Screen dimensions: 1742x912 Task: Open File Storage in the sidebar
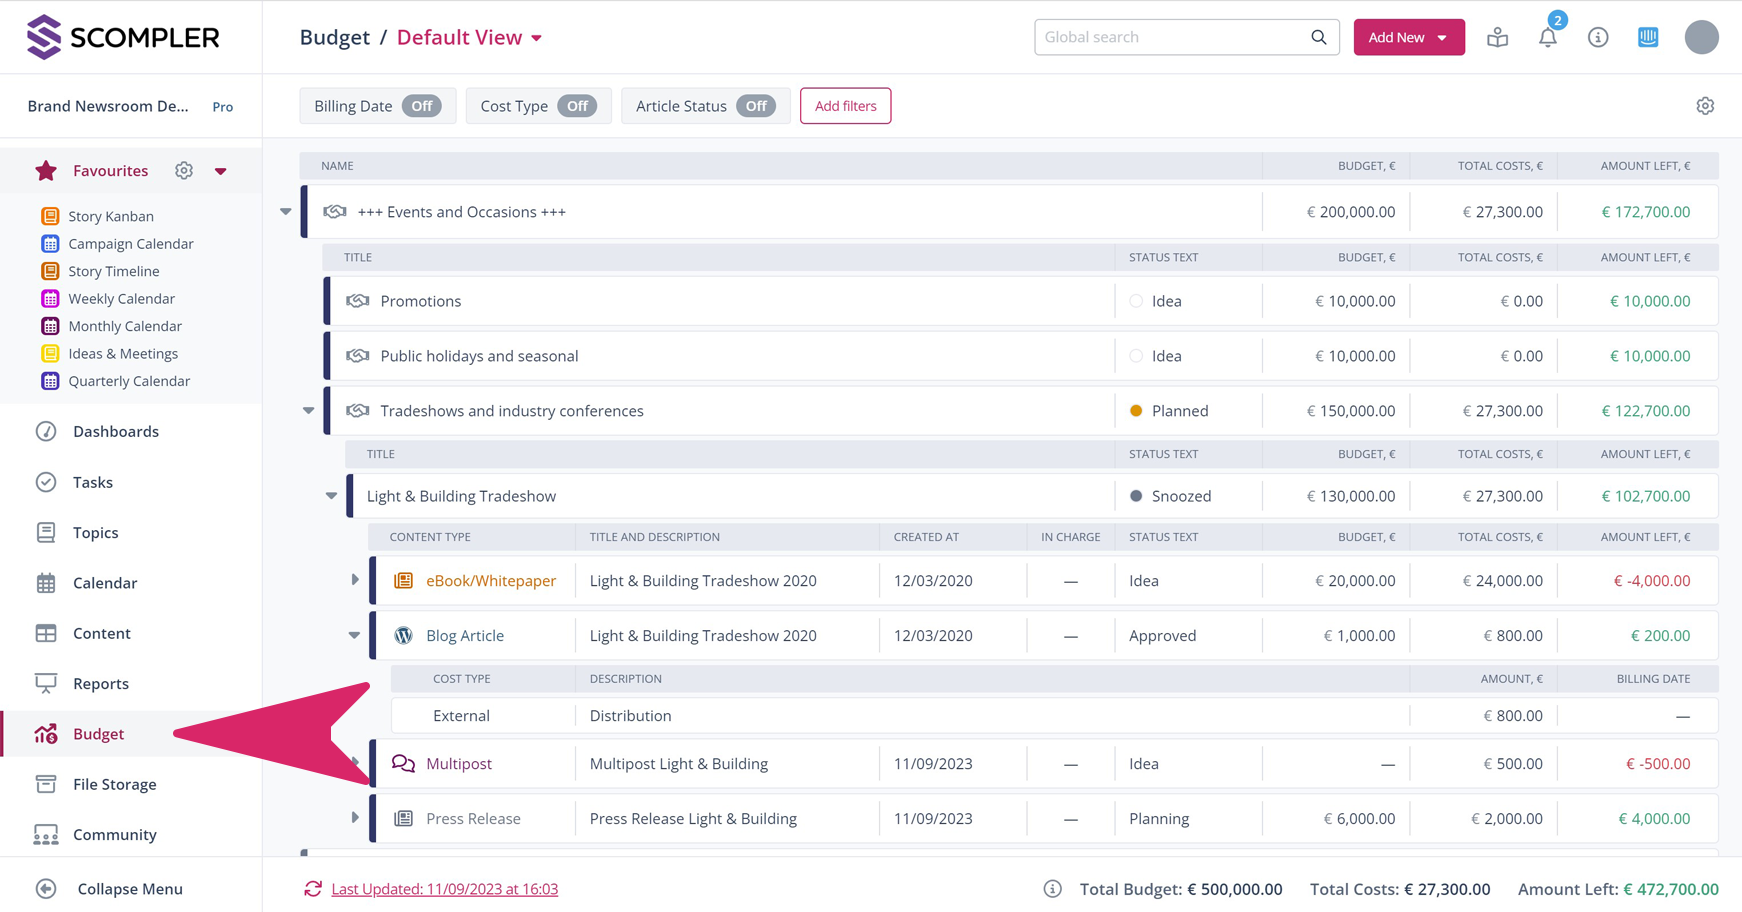pos(114,784)
